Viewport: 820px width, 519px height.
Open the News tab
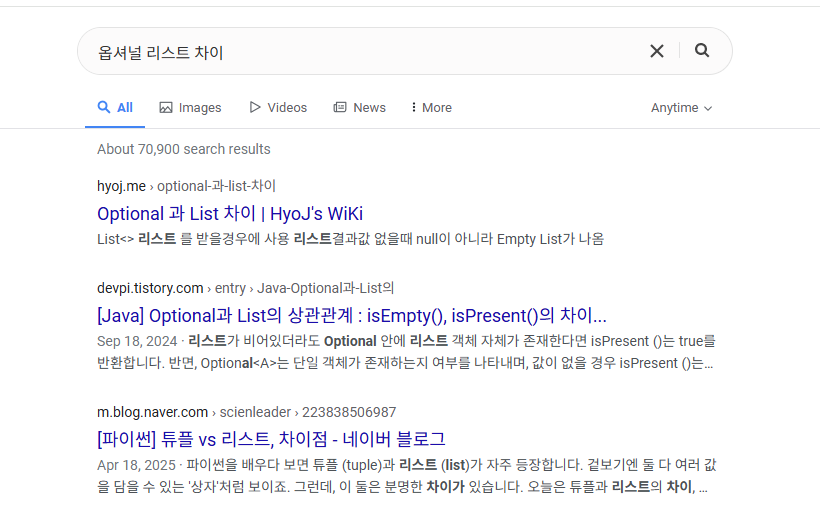click(x=360, y=107)
